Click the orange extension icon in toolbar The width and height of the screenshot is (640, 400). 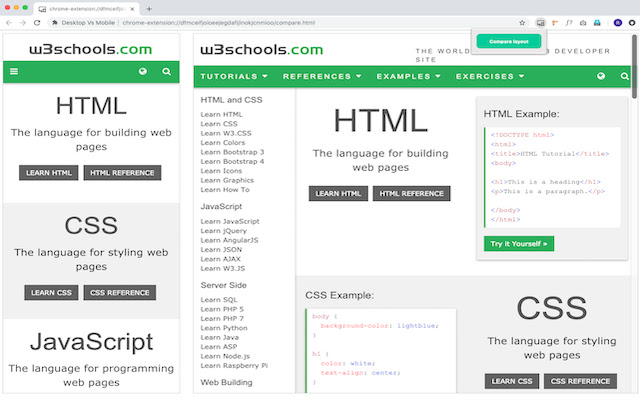pyautogui.click(x=555, y=23)
